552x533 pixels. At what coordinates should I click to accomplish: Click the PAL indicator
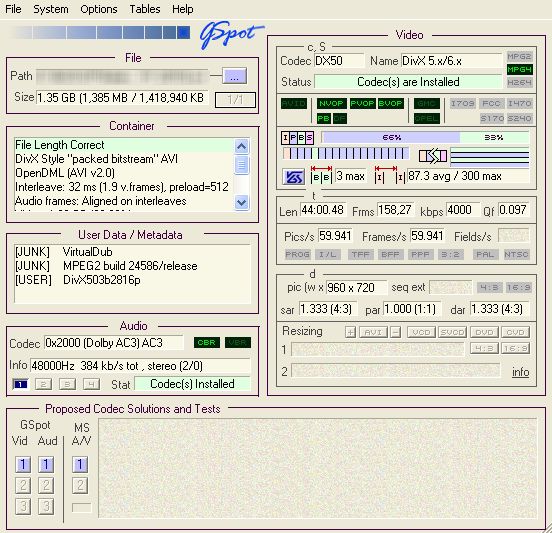click(485, 254)
